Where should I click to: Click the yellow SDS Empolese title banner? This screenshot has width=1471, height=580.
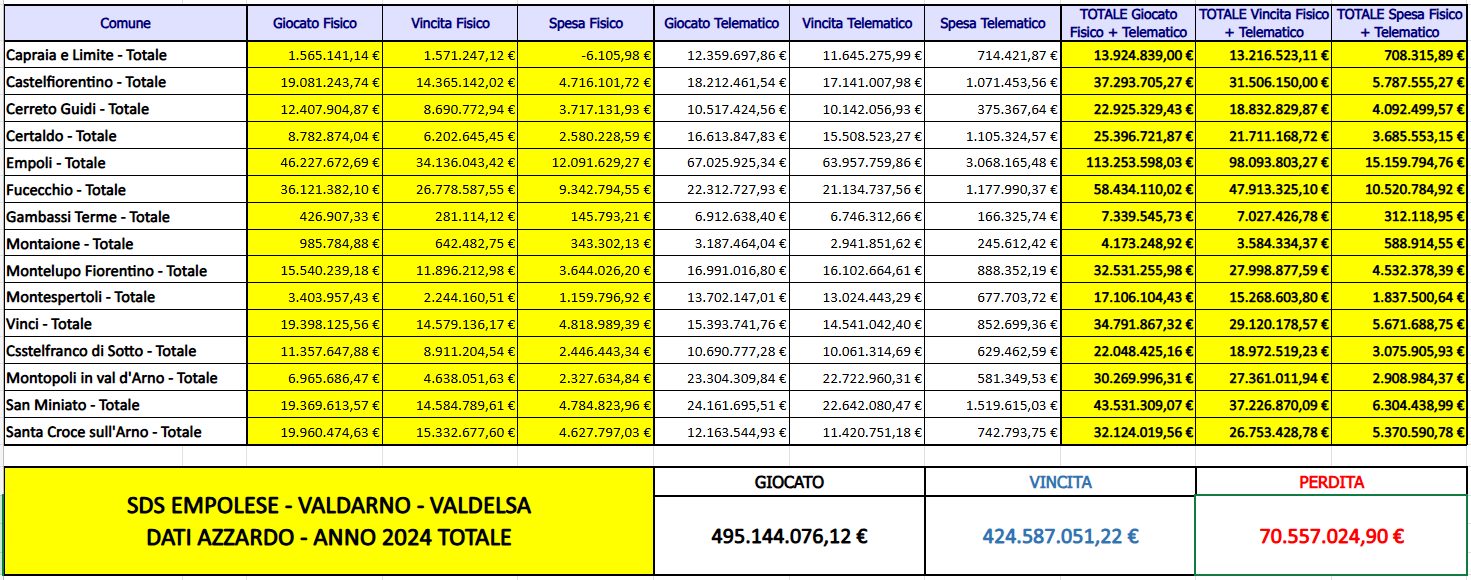point(329,521)
